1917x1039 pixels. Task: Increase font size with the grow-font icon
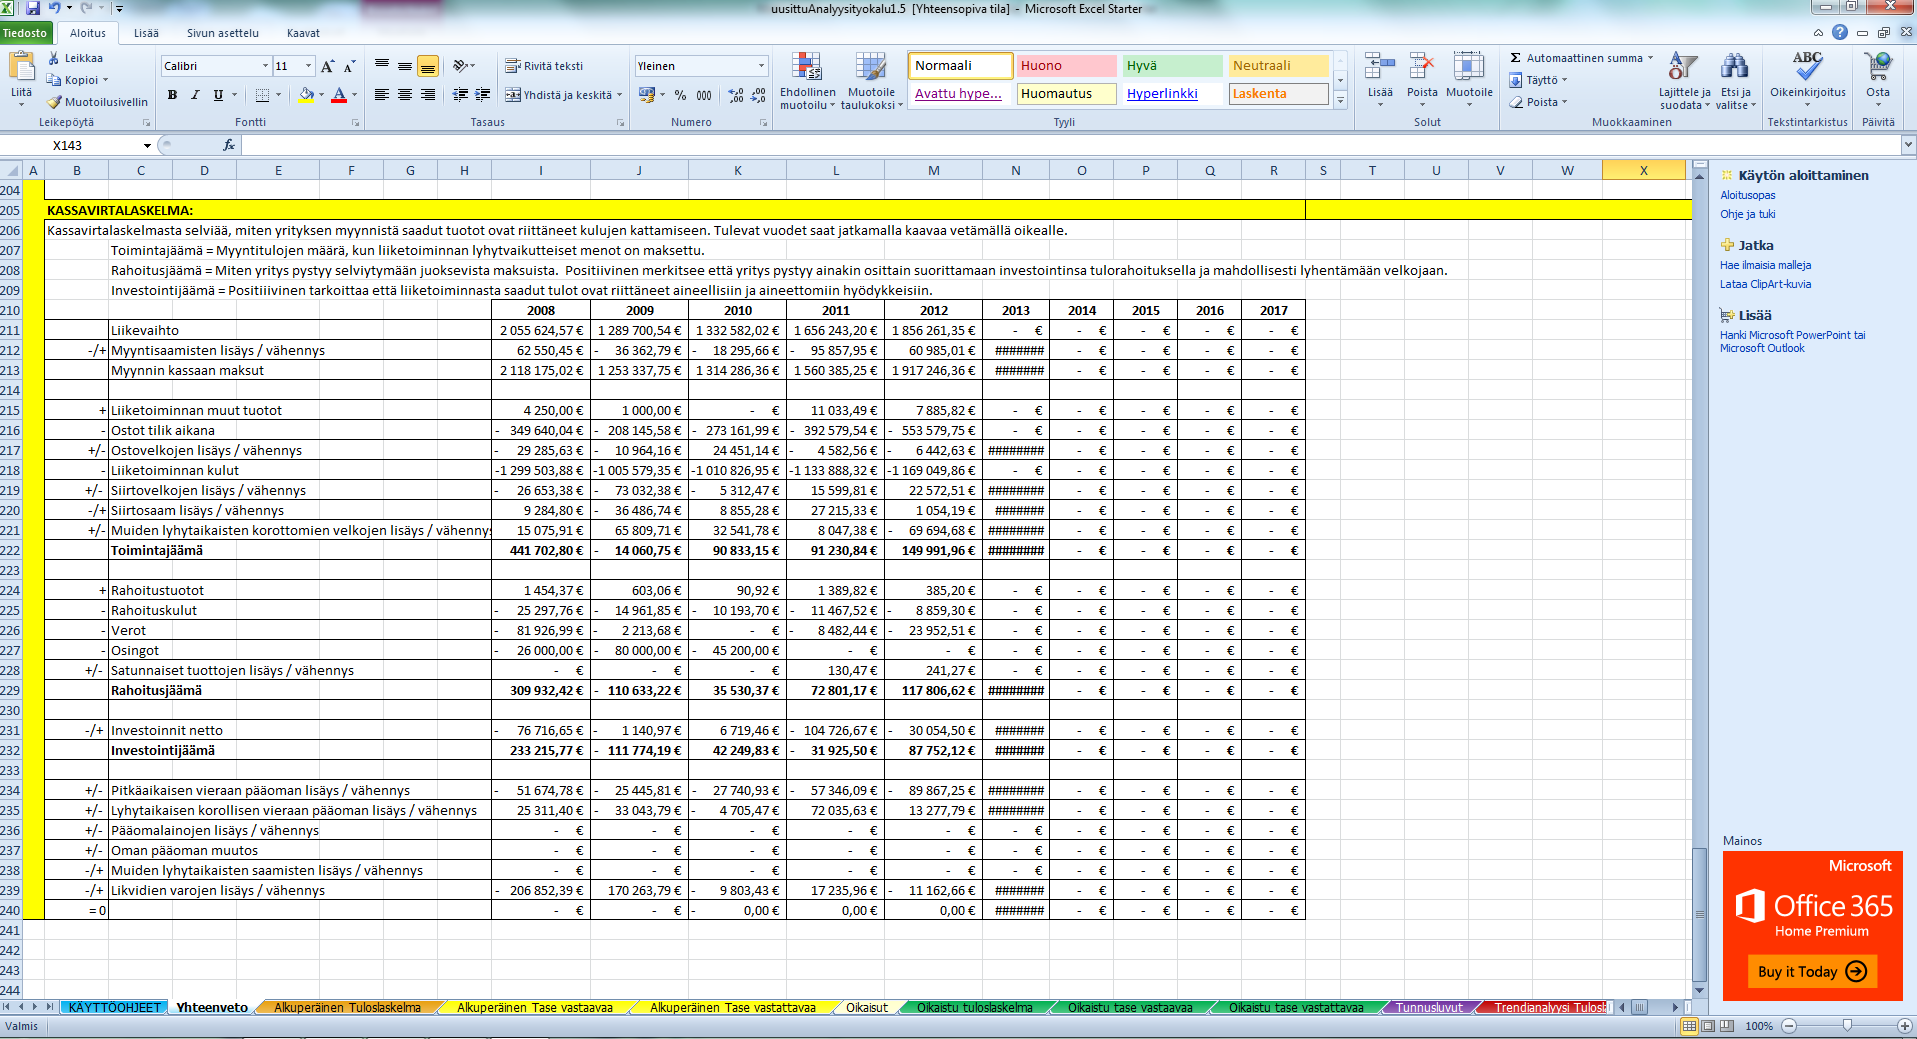click(328, 66)
